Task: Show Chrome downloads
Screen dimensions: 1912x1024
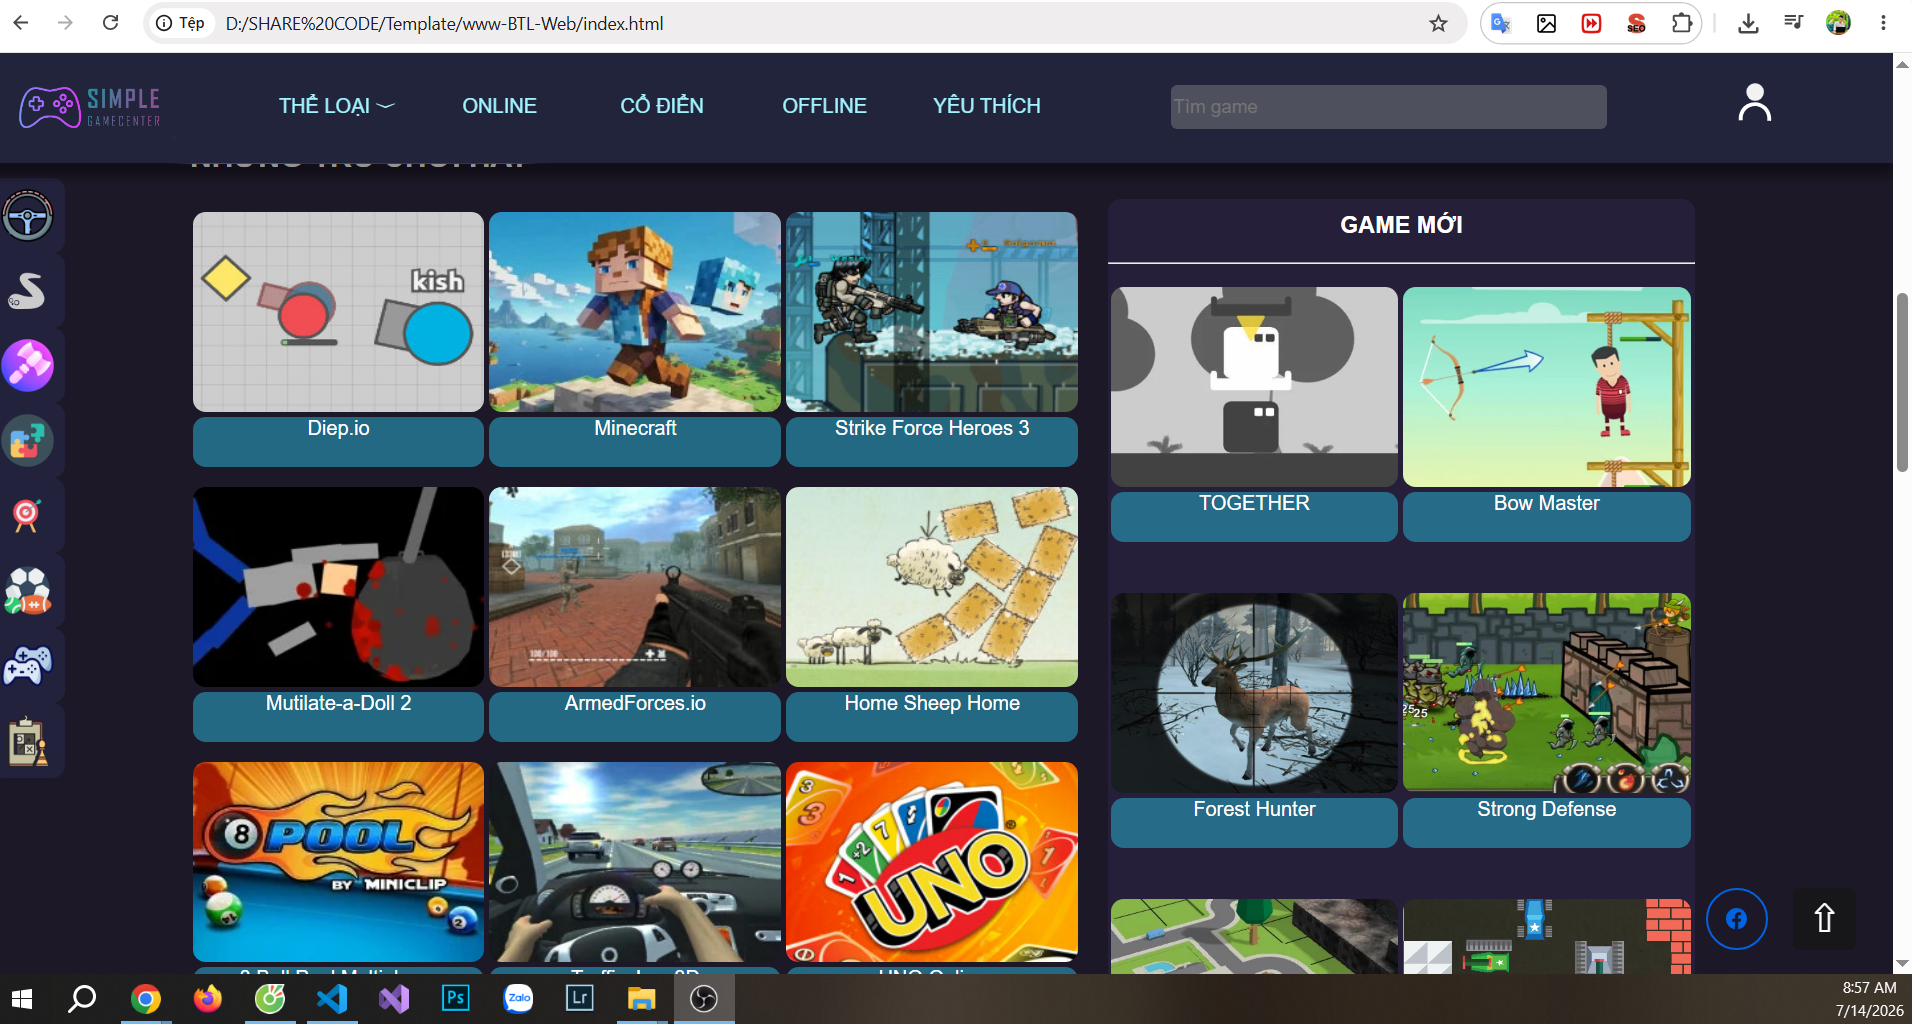Action: [x=1748, y=23]
